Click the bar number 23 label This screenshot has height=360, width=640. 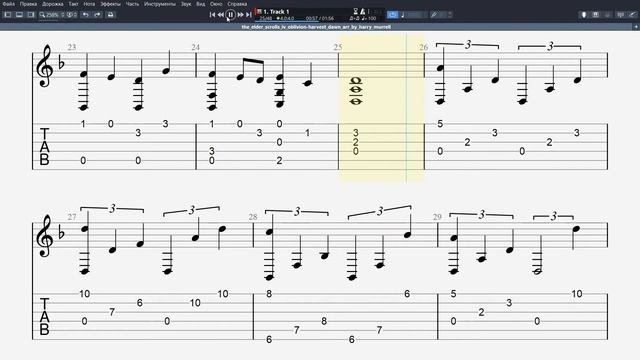pos(72,47)
